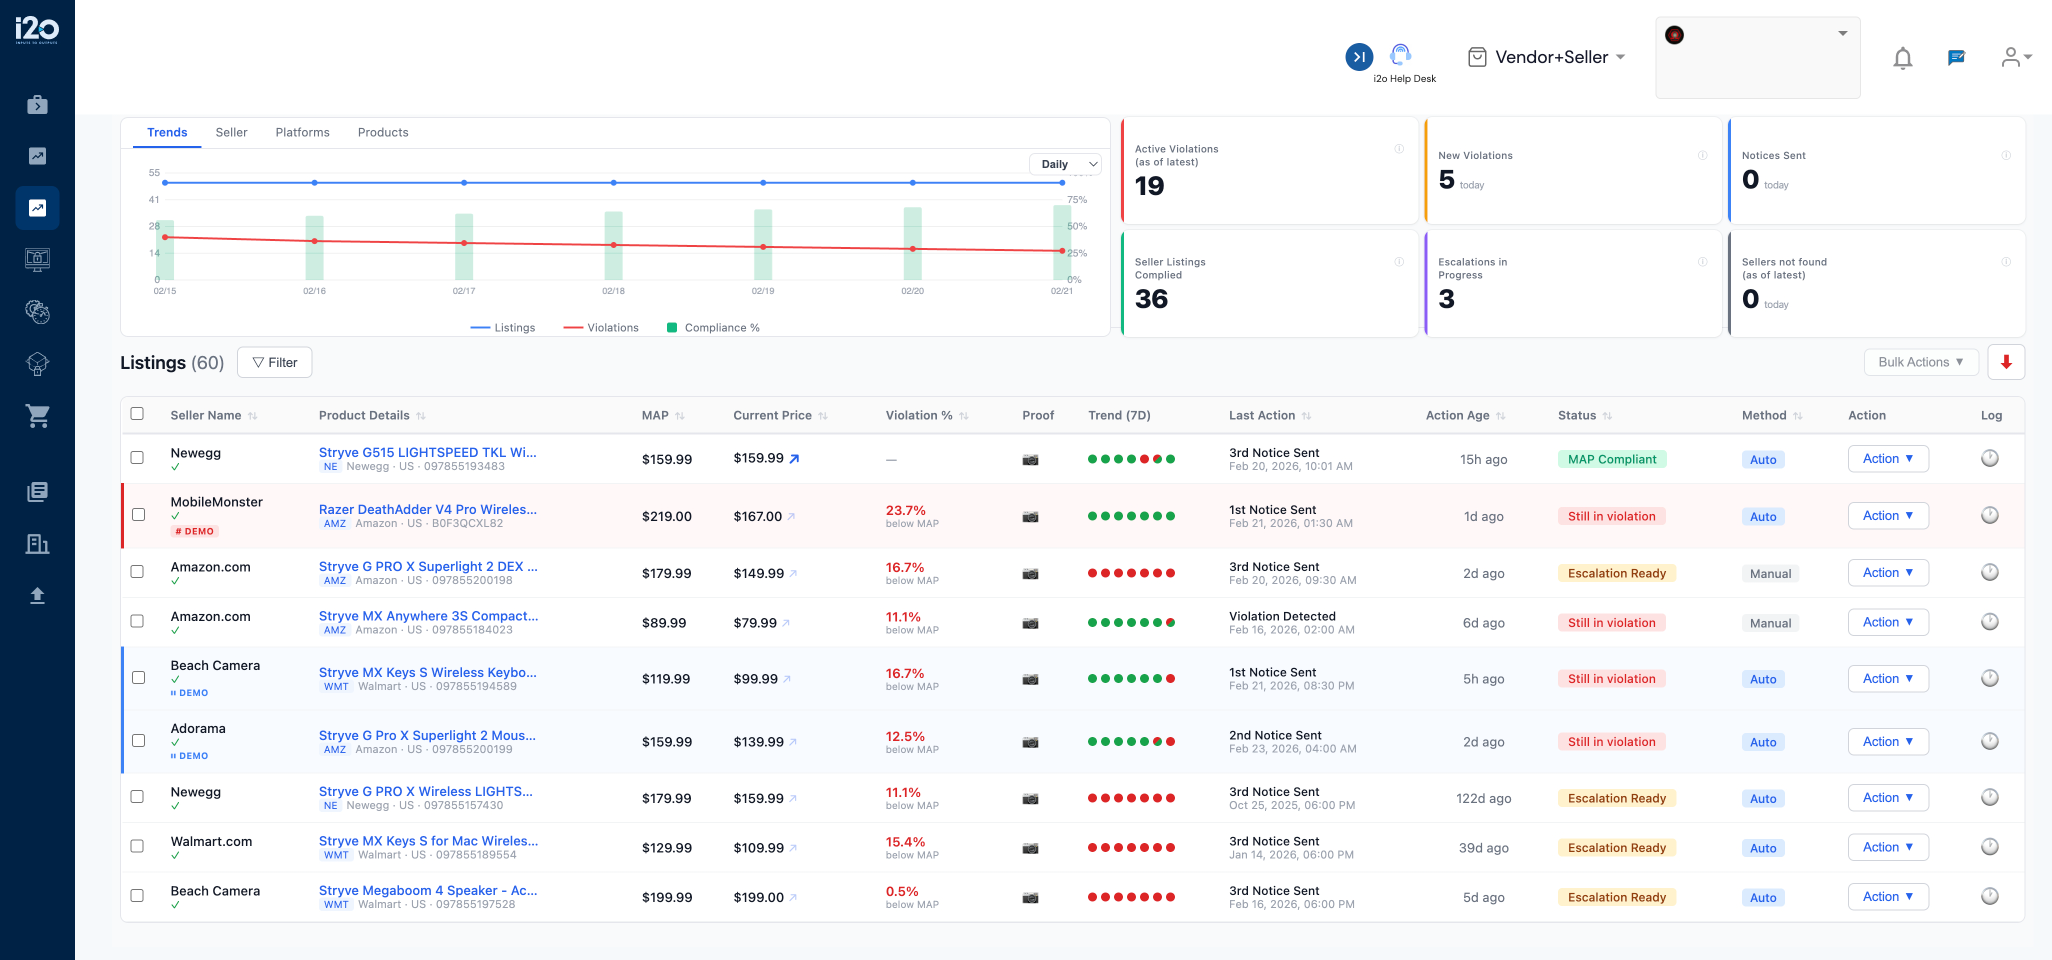Expand the sidebar with arrow button
The image size is (2052, 960).
1359,57
